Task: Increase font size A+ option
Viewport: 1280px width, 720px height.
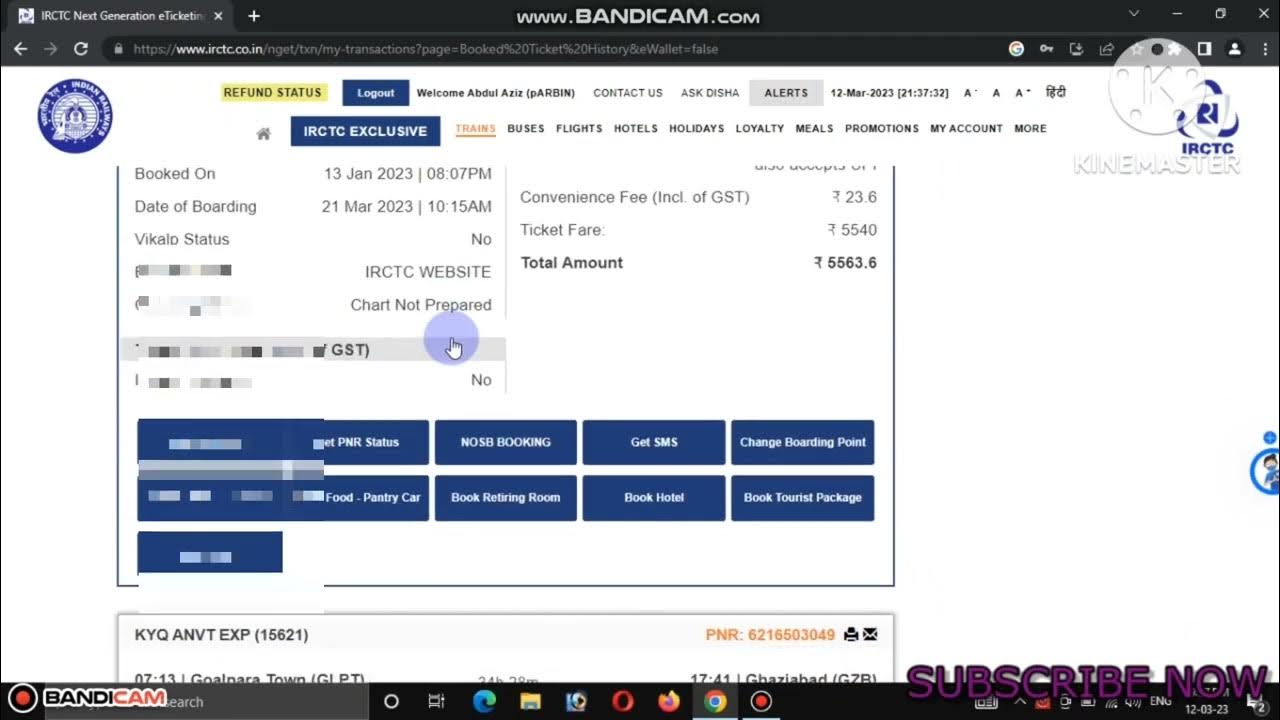Action: pos(1022,93)
